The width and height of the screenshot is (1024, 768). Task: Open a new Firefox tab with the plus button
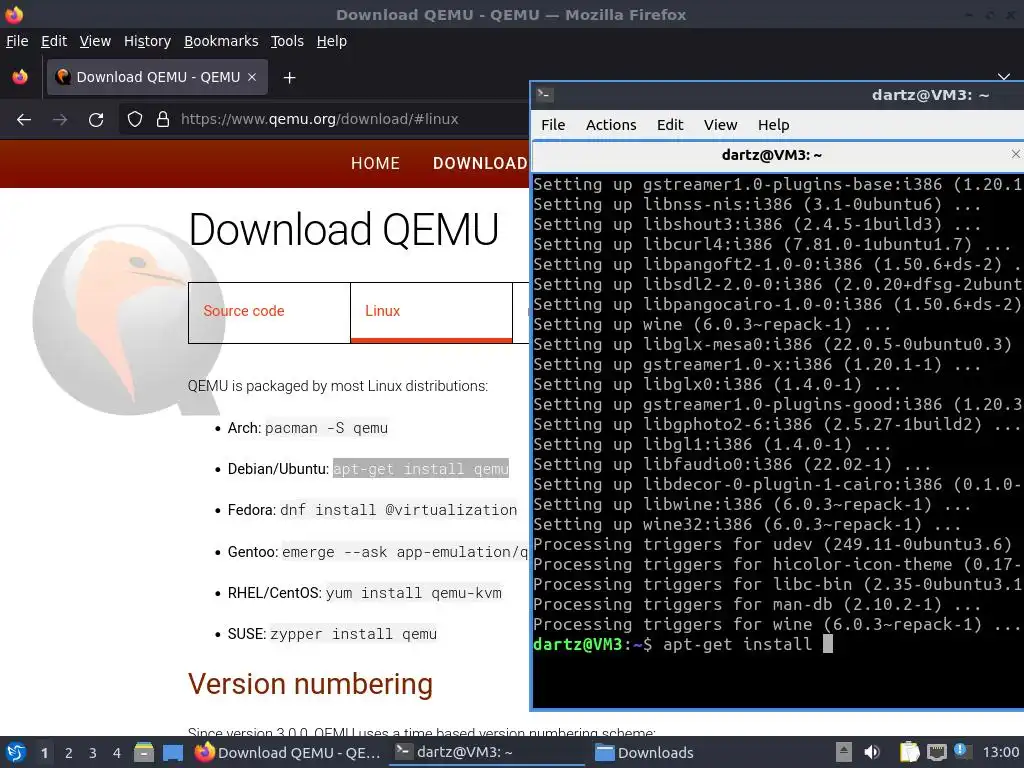(289, 78)
